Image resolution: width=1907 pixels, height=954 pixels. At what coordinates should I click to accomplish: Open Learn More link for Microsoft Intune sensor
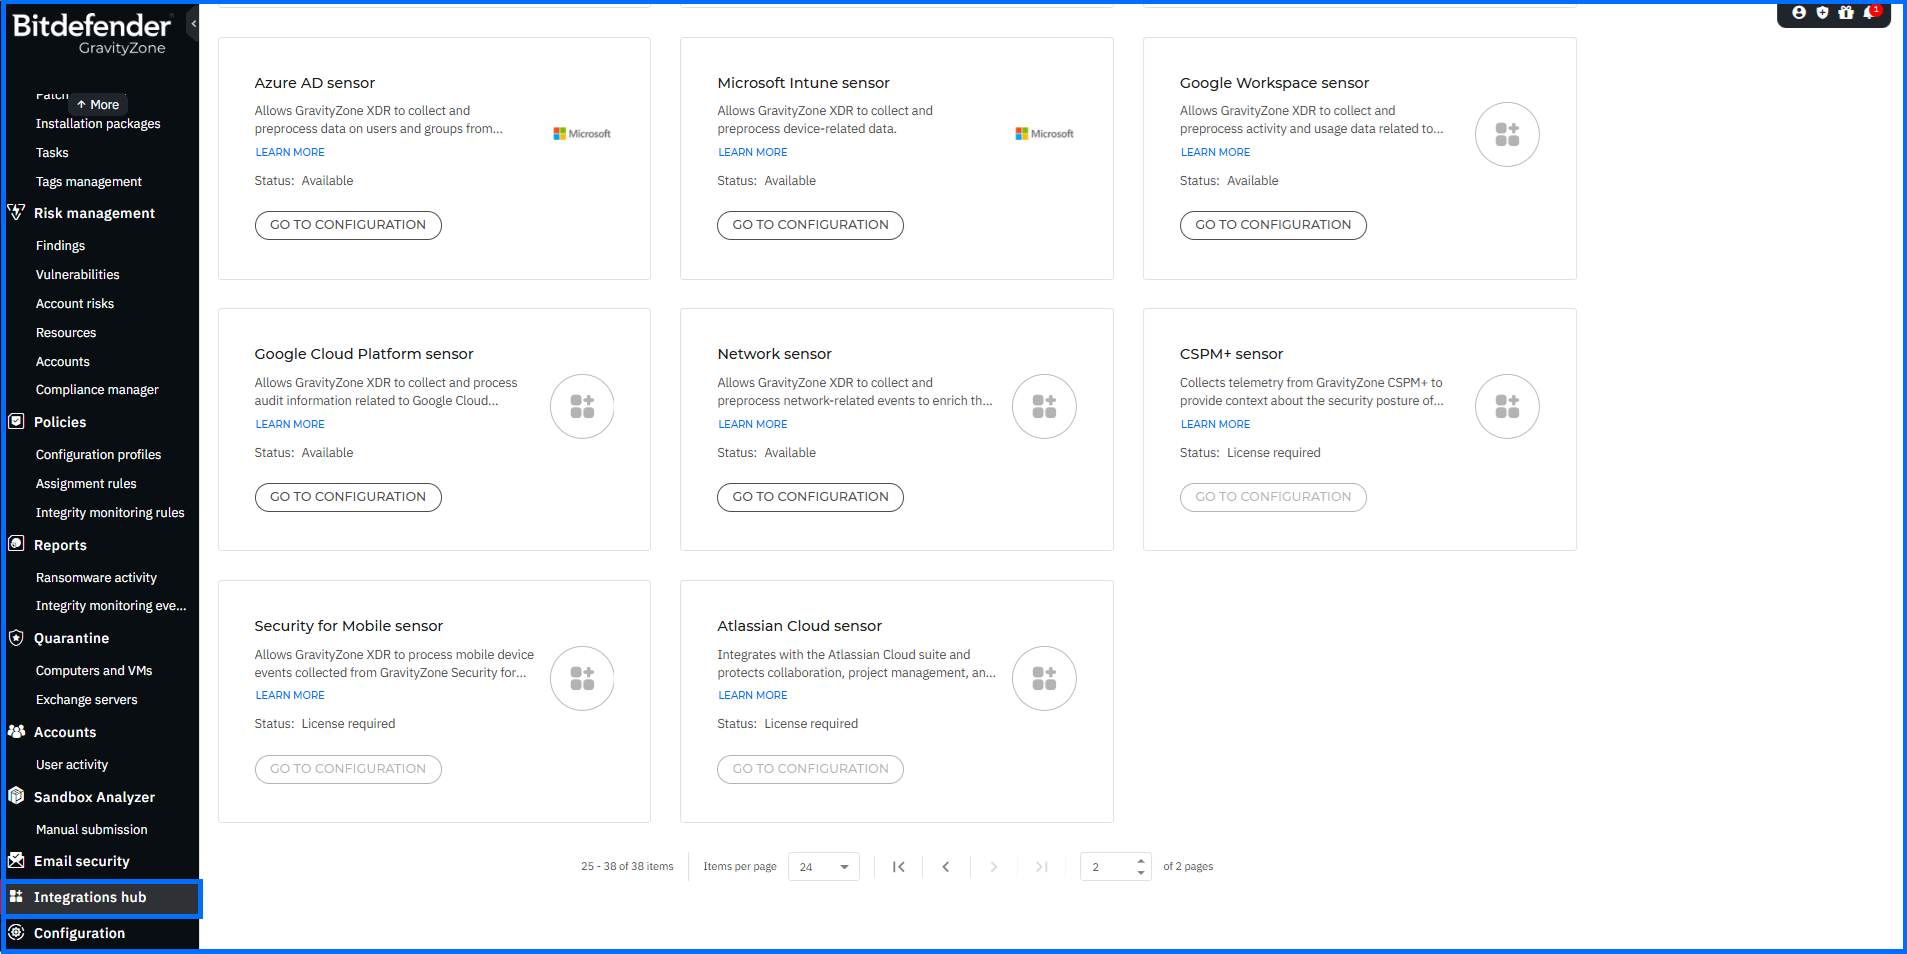752,152
